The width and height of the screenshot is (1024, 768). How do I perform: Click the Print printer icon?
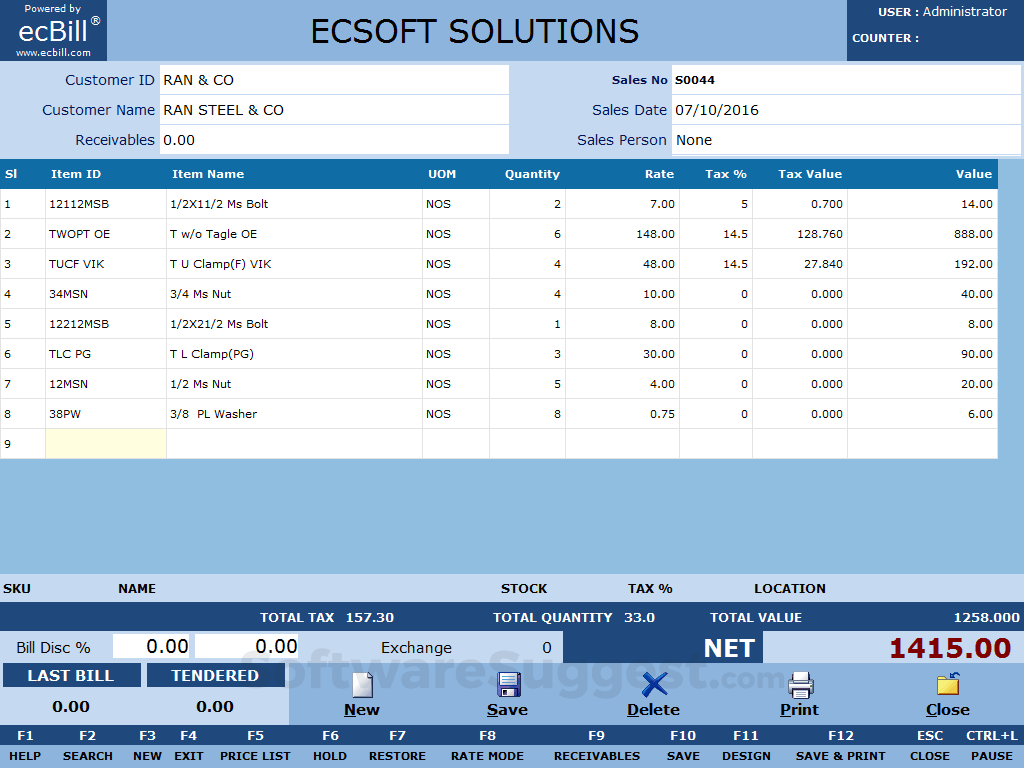coord(800,685)
